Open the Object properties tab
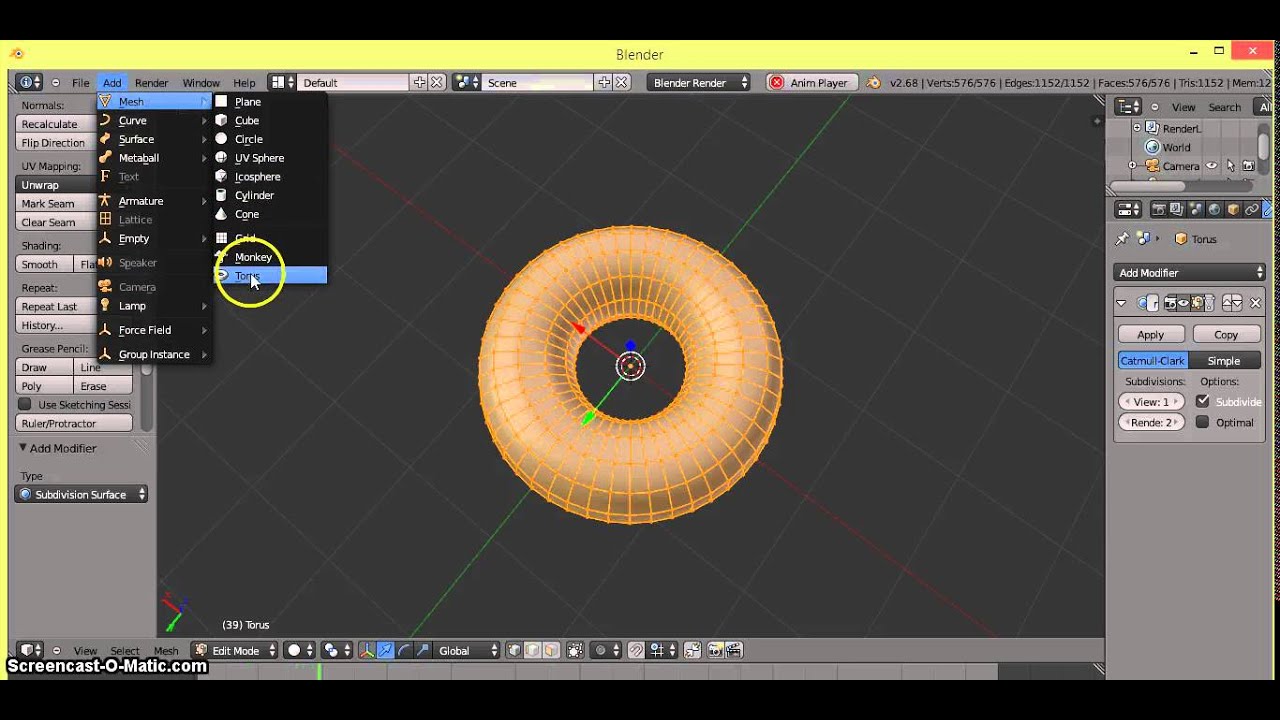1280x720 pixels. (1233, 209)
